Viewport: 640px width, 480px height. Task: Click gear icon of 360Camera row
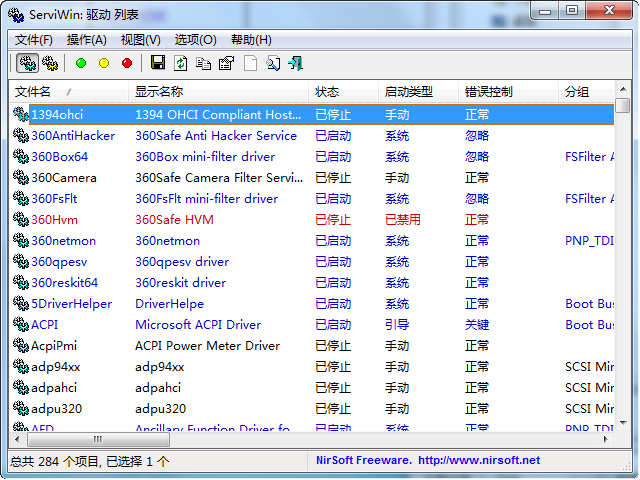pyautogui.click(x=20, y=178)
